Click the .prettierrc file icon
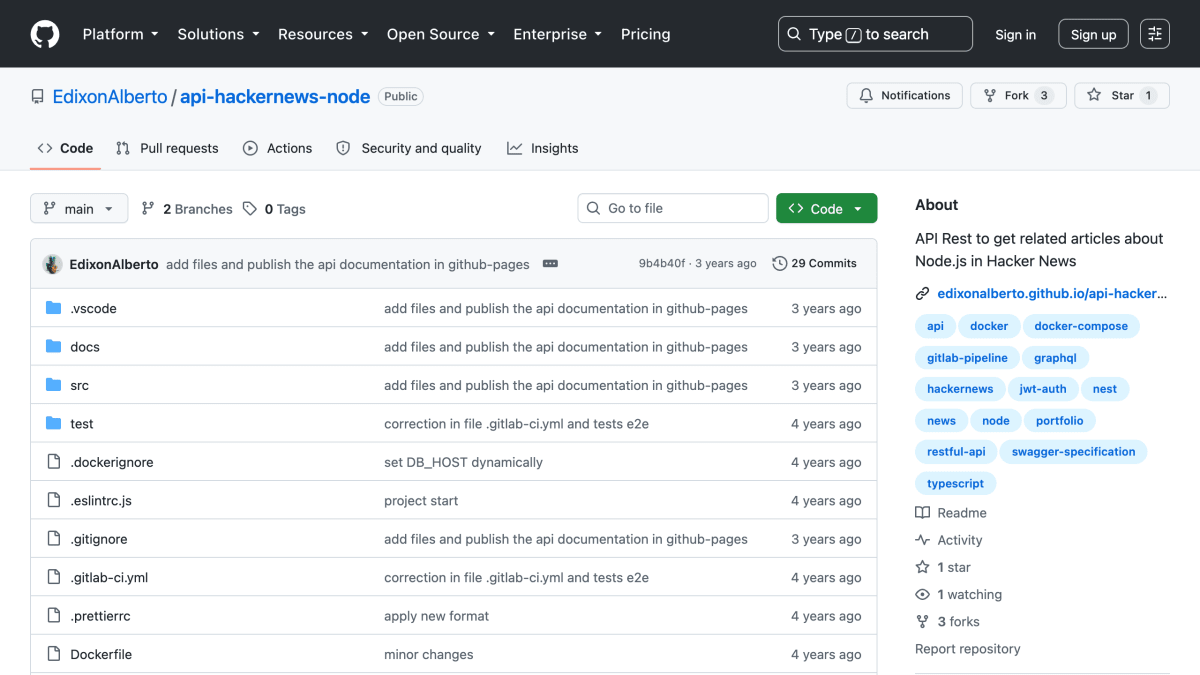Screen dimensions: 1200x675 [x=54, y=616]
